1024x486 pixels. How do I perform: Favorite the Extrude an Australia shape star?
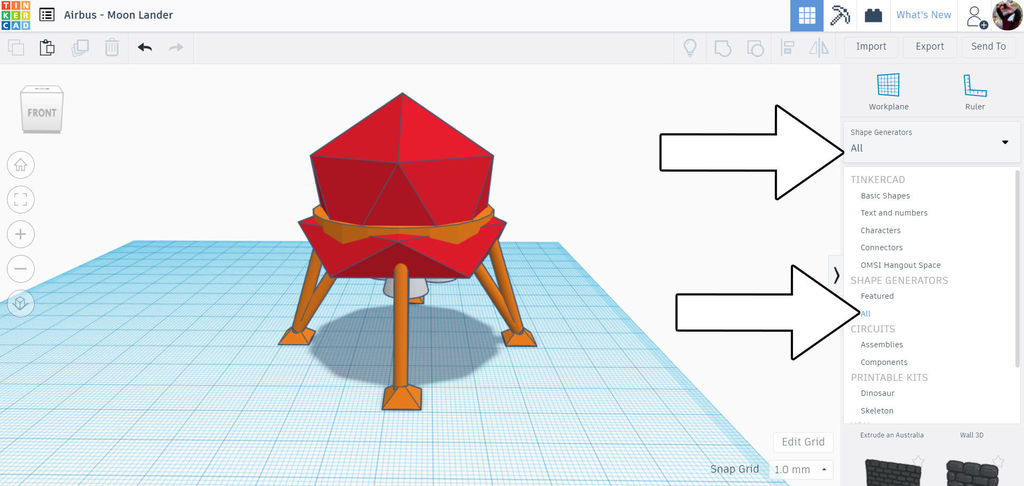pyautogui.click(x=918, y=462)
